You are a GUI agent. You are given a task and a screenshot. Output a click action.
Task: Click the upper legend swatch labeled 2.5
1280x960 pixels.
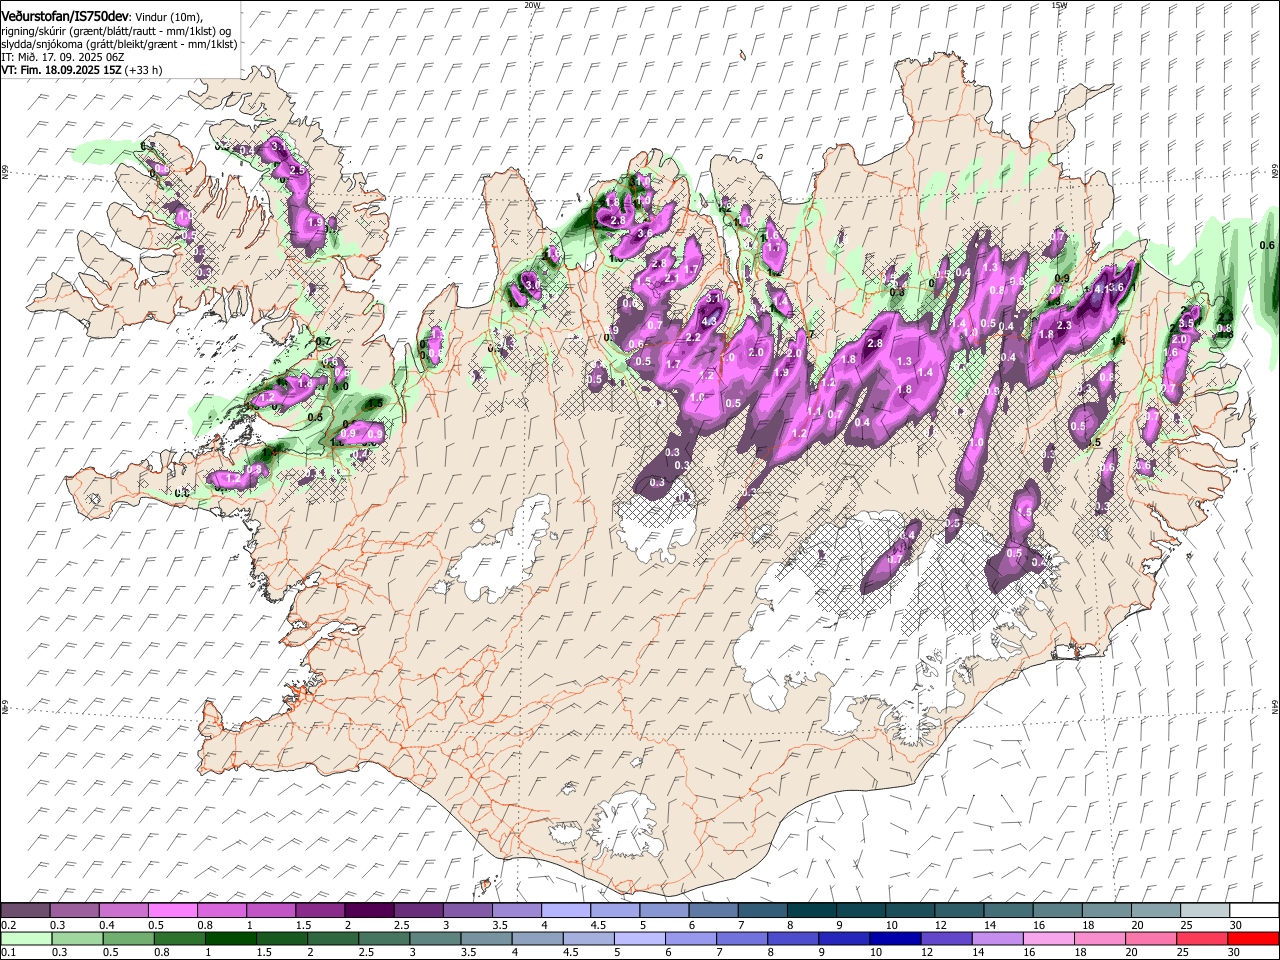point(418,911)
